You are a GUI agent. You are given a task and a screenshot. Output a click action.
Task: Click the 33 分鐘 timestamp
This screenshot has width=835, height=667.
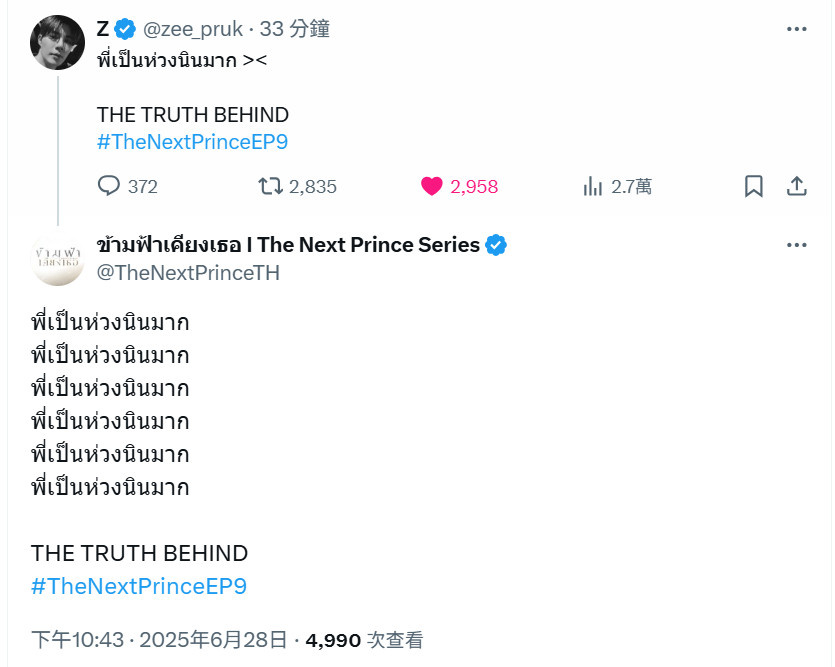[294, 29]
